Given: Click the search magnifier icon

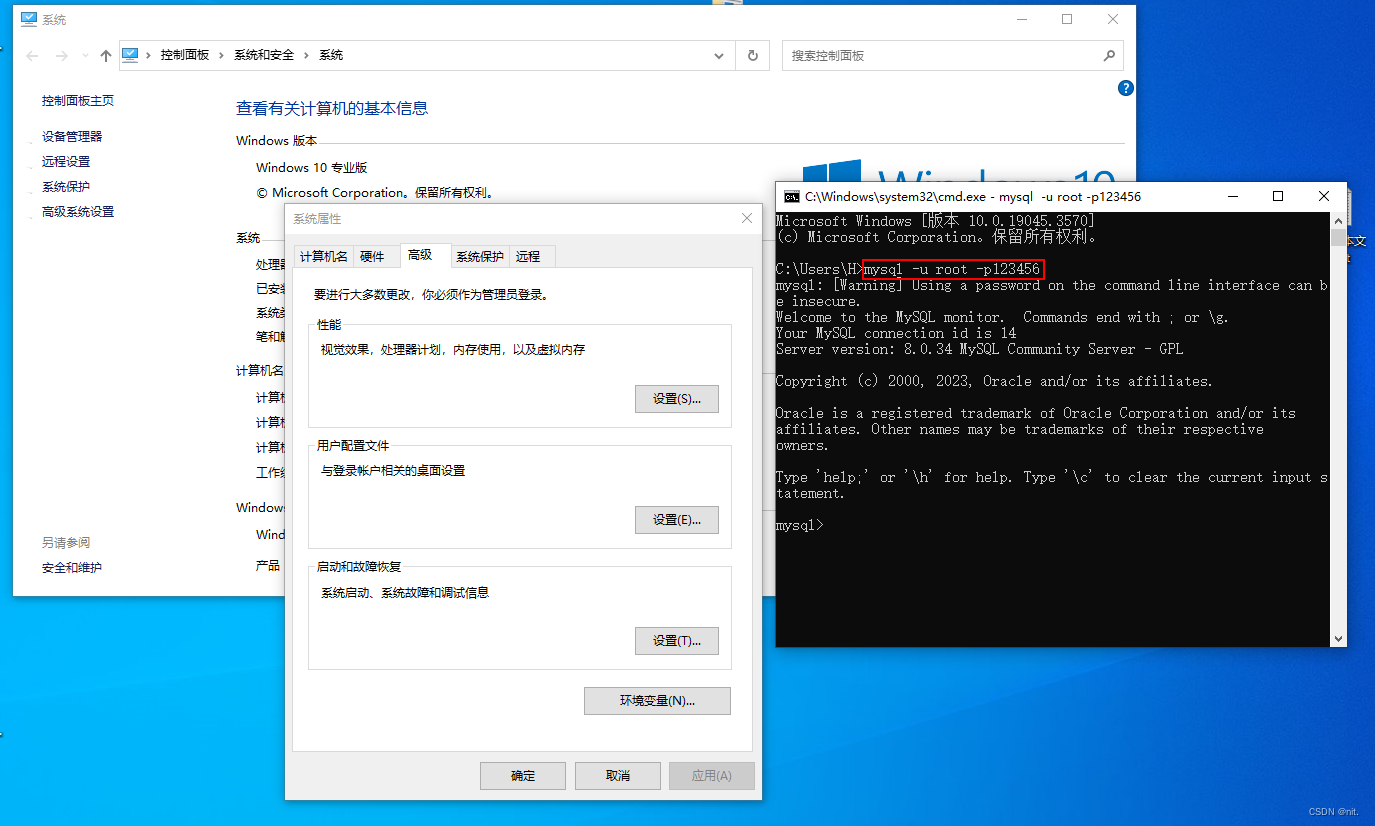Looking at the screenshot, I should pyautogui.click(x=1108, y=56).
